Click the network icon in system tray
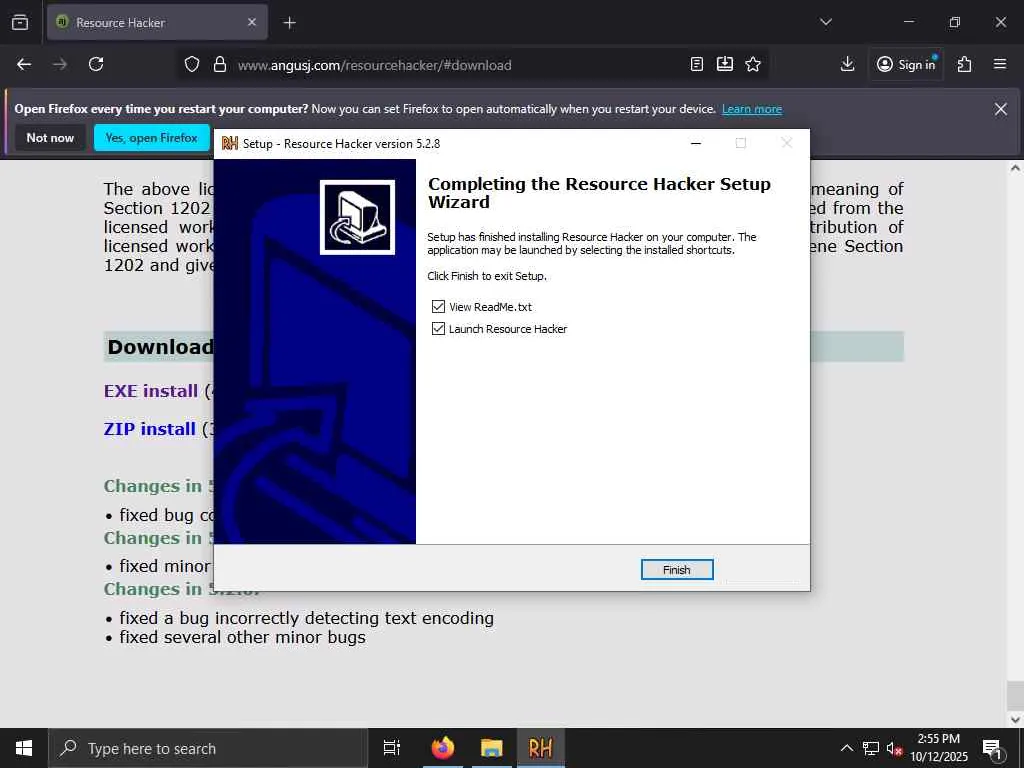This screenshot has width=1024, height=768. [x=871, y=748]
